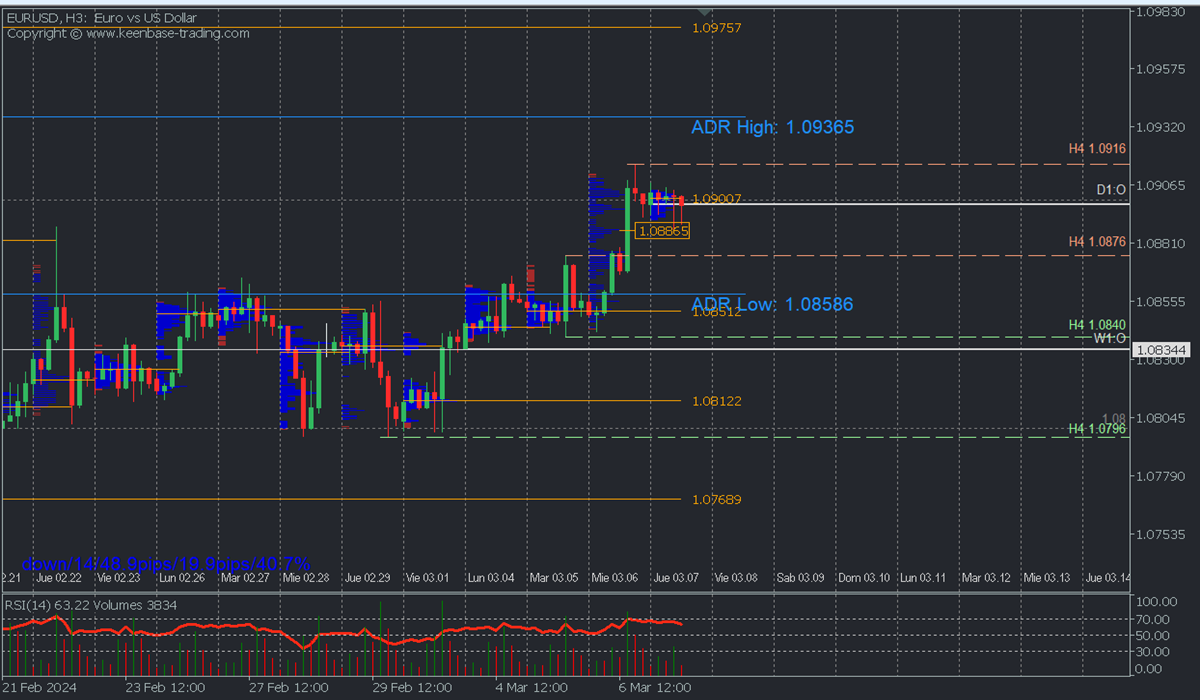Screen dimensions: 1200x700
Task: Select the D1:O daily open label
Action: (1110, 189)
